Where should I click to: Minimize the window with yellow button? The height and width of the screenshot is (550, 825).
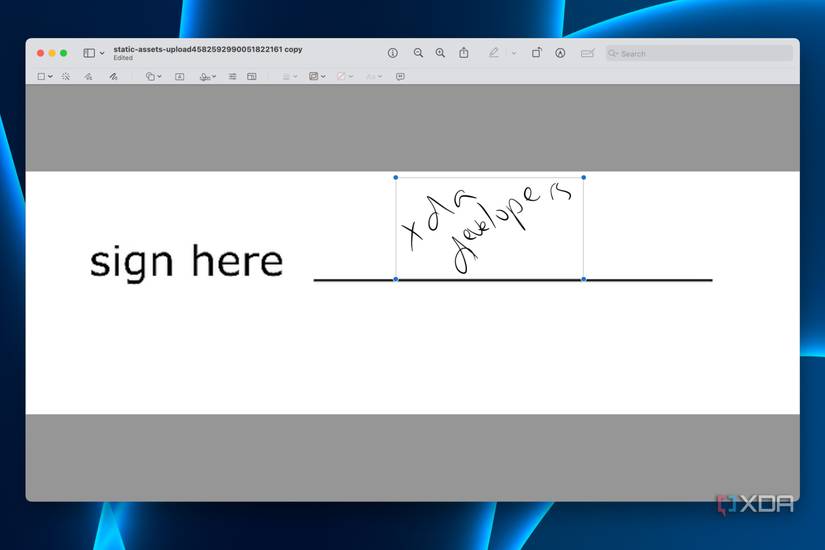coord(52,53)
